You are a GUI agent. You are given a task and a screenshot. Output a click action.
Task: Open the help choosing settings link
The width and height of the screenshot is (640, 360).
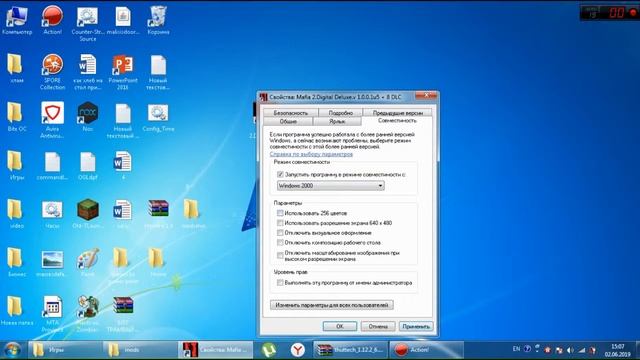coord(311,154)
